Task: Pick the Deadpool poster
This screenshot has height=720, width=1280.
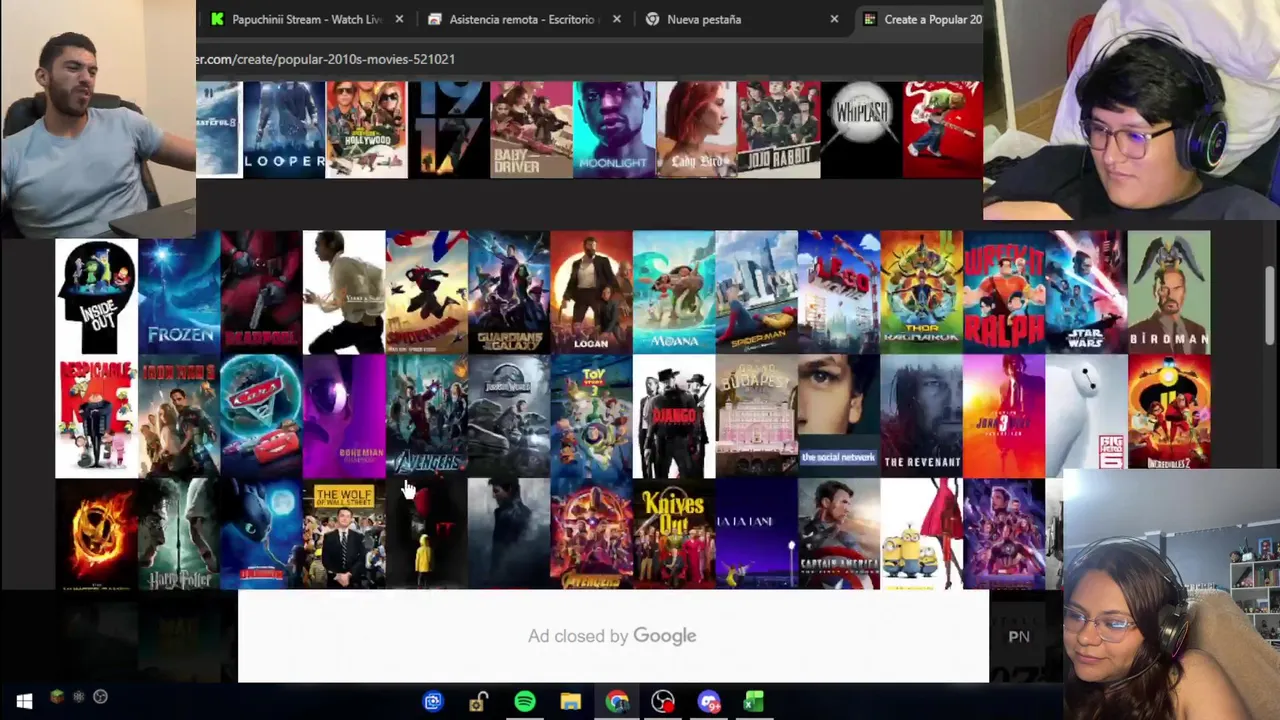Action: tap(261, 292)
